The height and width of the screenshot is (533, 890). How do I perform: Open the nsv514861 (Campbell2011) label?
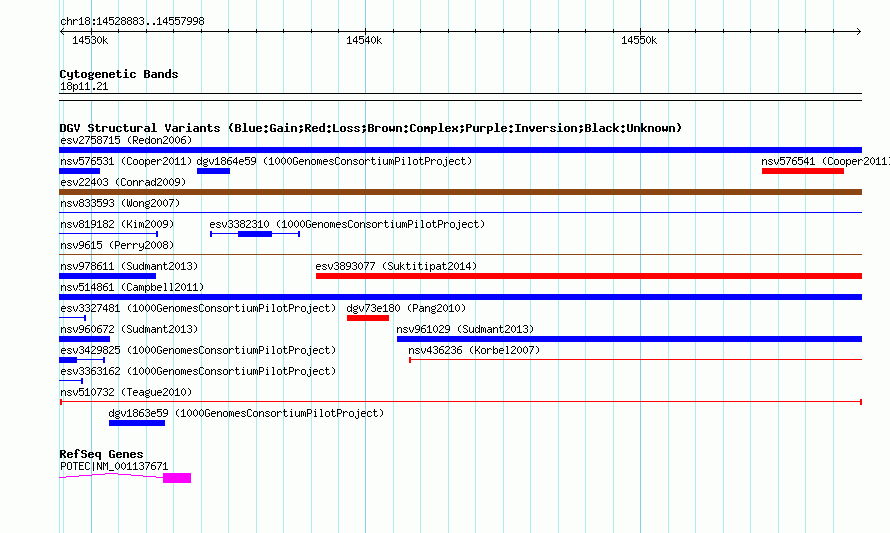[x=132, y=287]
